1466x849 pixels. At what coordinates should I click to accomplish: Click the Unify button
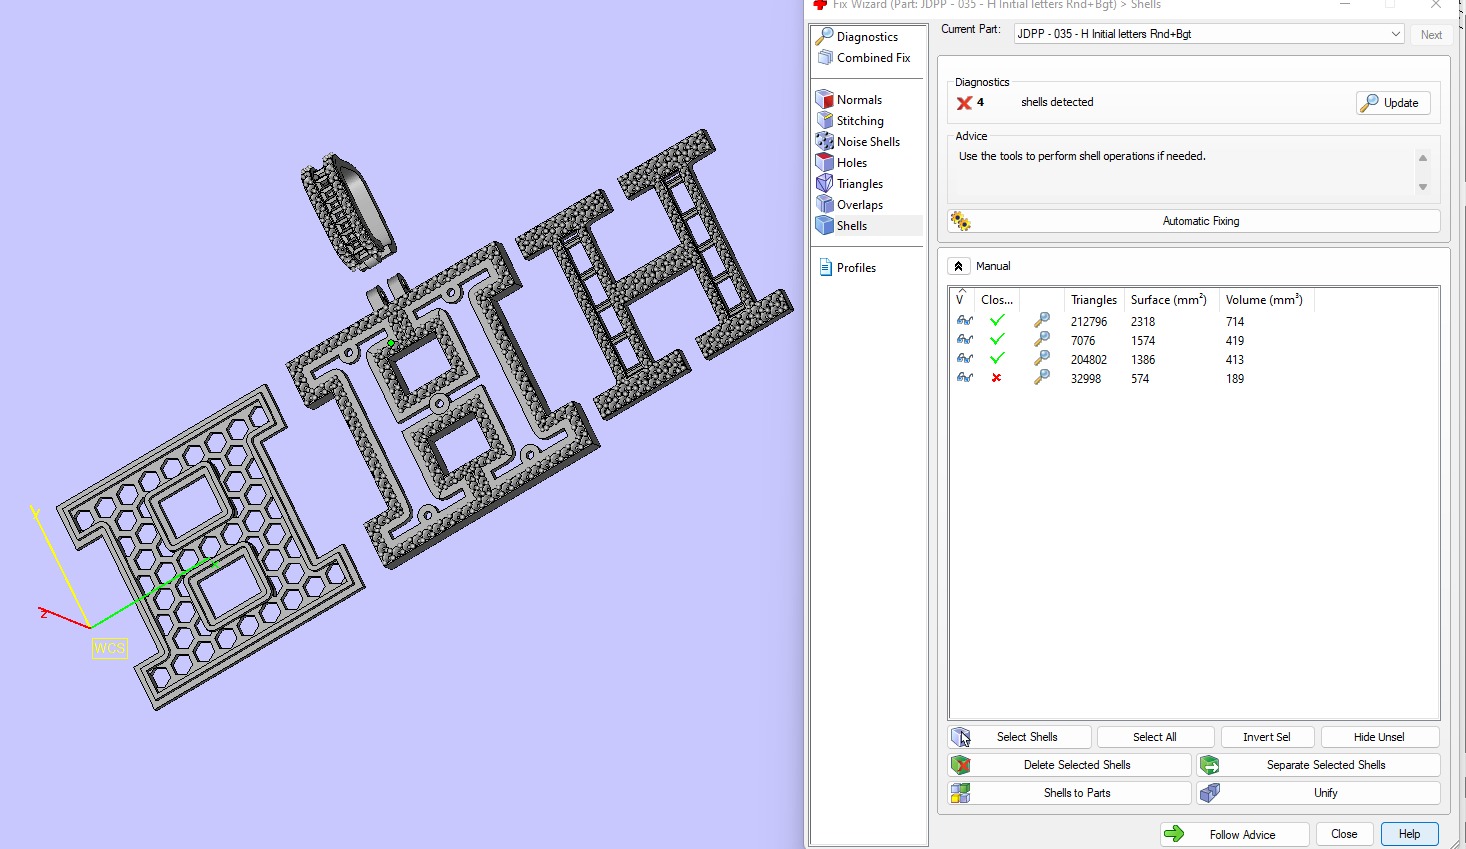tap(1319, 793)
